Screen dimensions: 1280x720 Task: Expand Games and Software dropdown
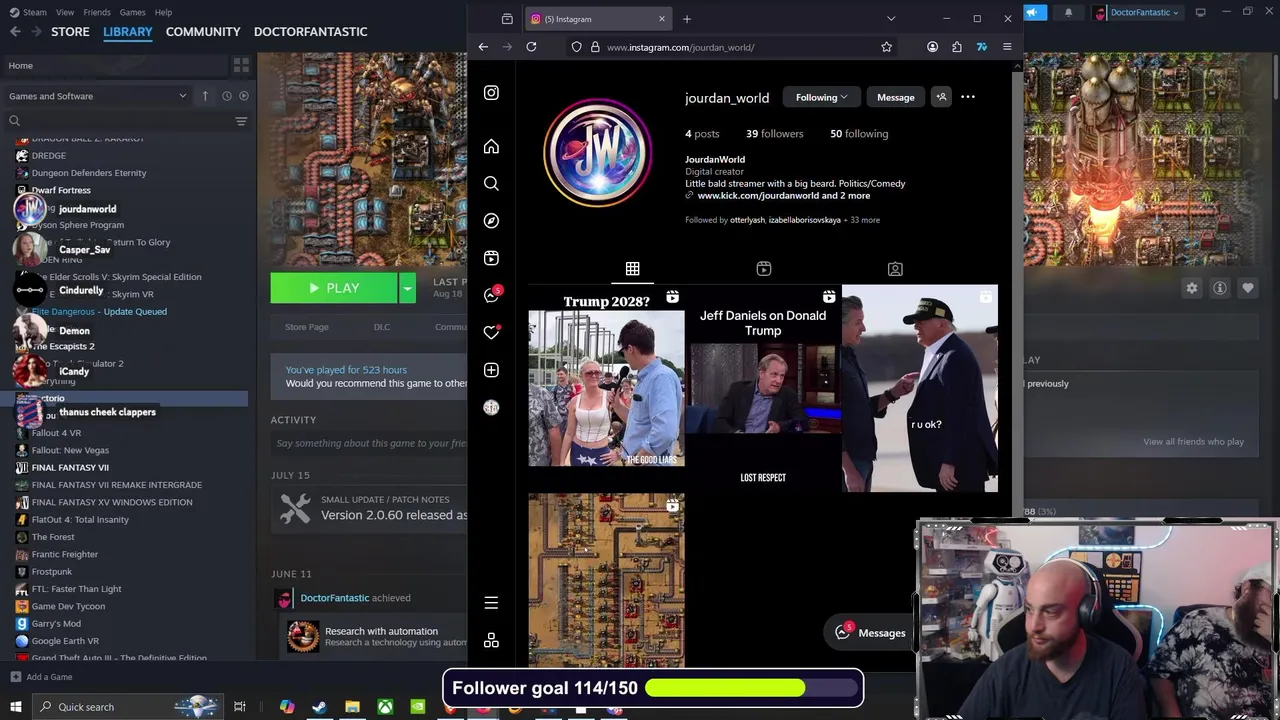point(97,96)
